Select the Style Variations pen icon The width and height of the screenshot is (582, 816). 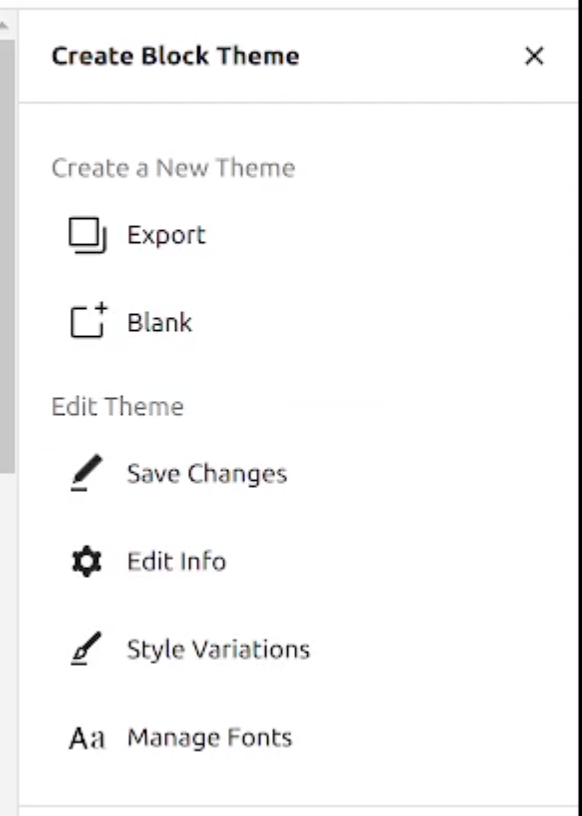point(88,648)
